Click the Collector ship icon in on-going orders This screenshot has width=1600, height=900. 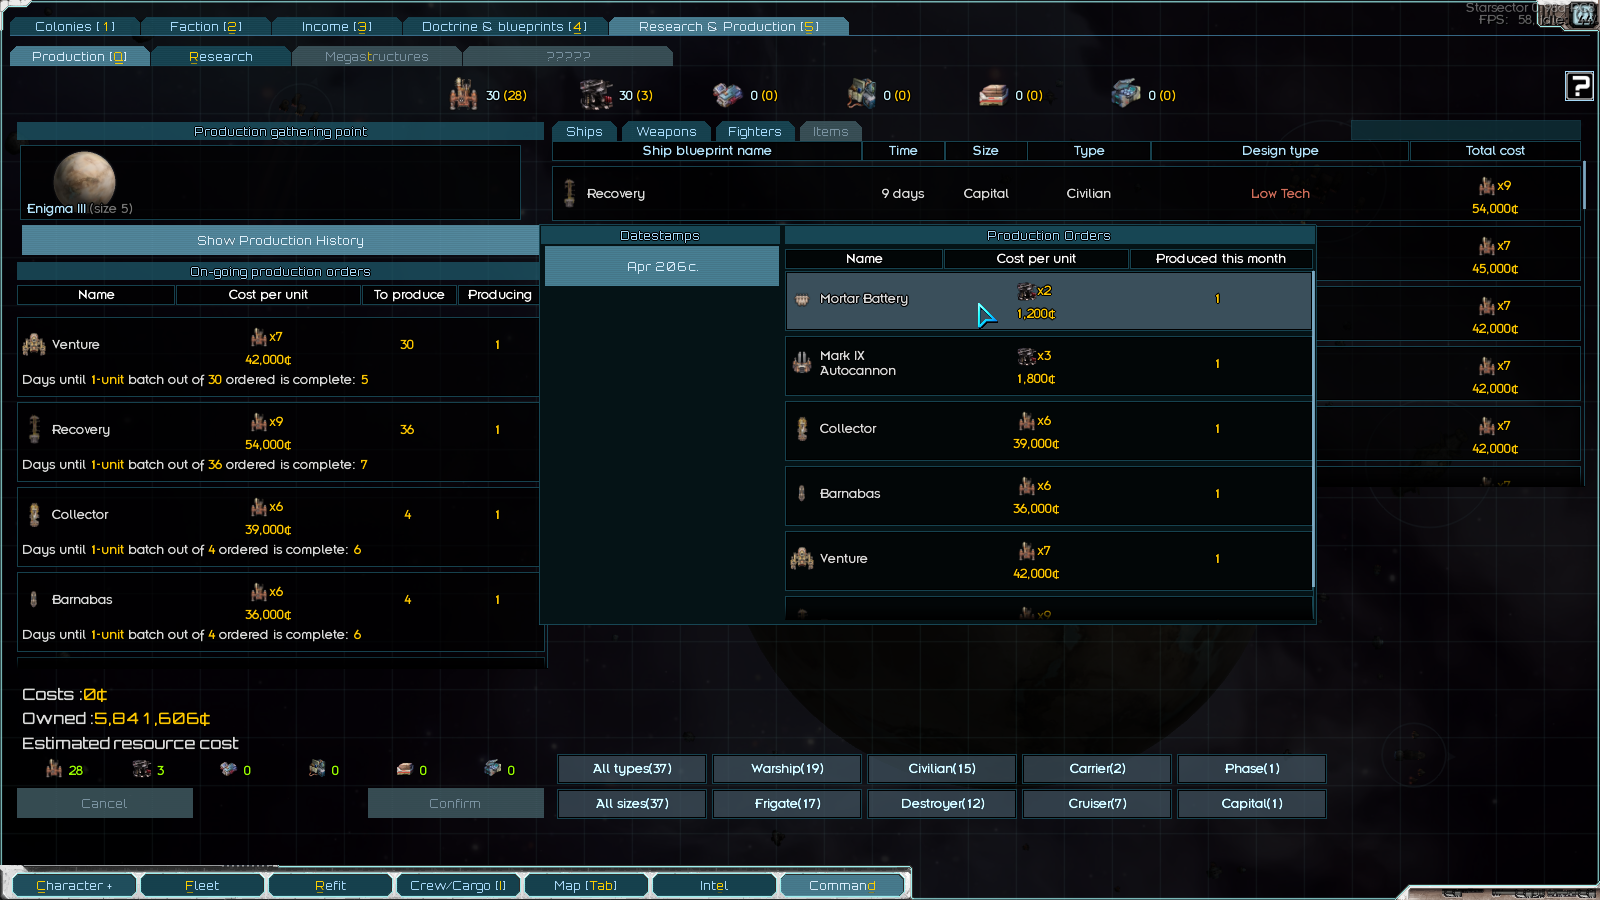pos(34,514)
